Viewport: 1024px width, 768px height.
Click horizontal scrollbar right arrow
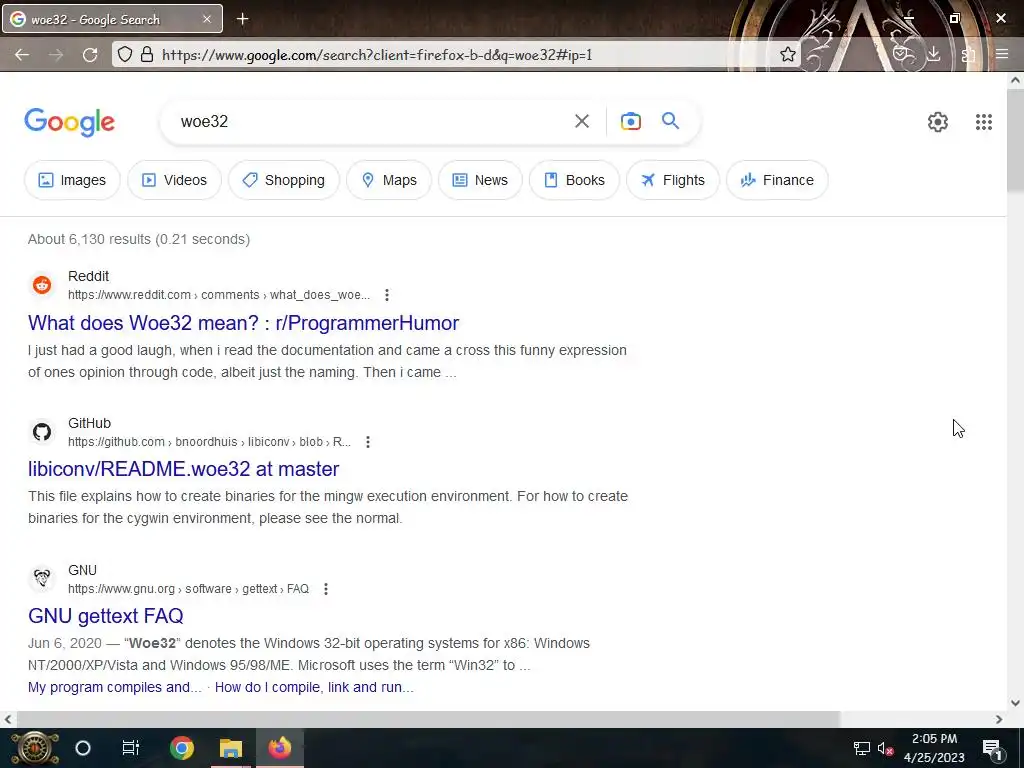(x=999, y=719)
